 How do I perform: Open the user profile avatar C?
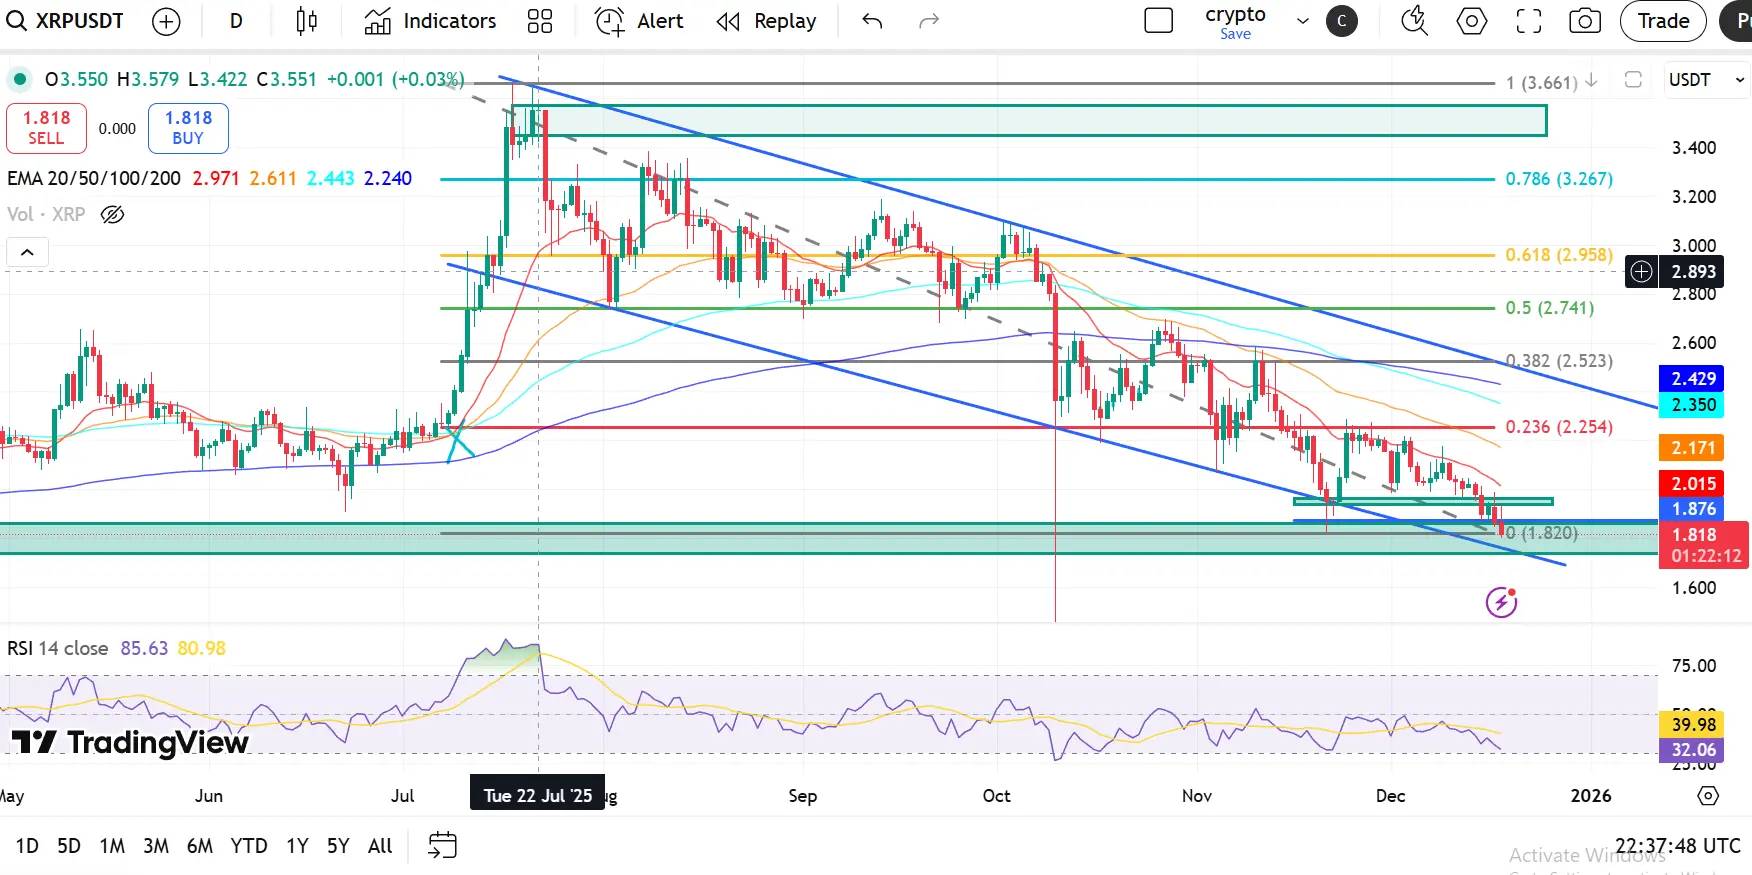[1341, 21]
